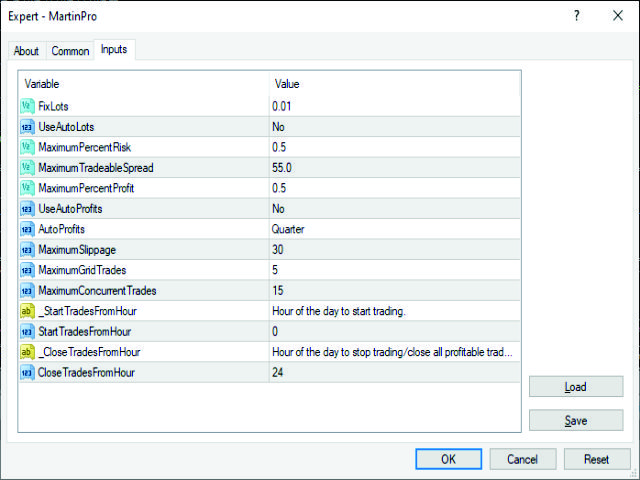Open the AutoProfits Quarter value dropdown
The height and width of the screenshot is (480, 640).
coord(395,229)
